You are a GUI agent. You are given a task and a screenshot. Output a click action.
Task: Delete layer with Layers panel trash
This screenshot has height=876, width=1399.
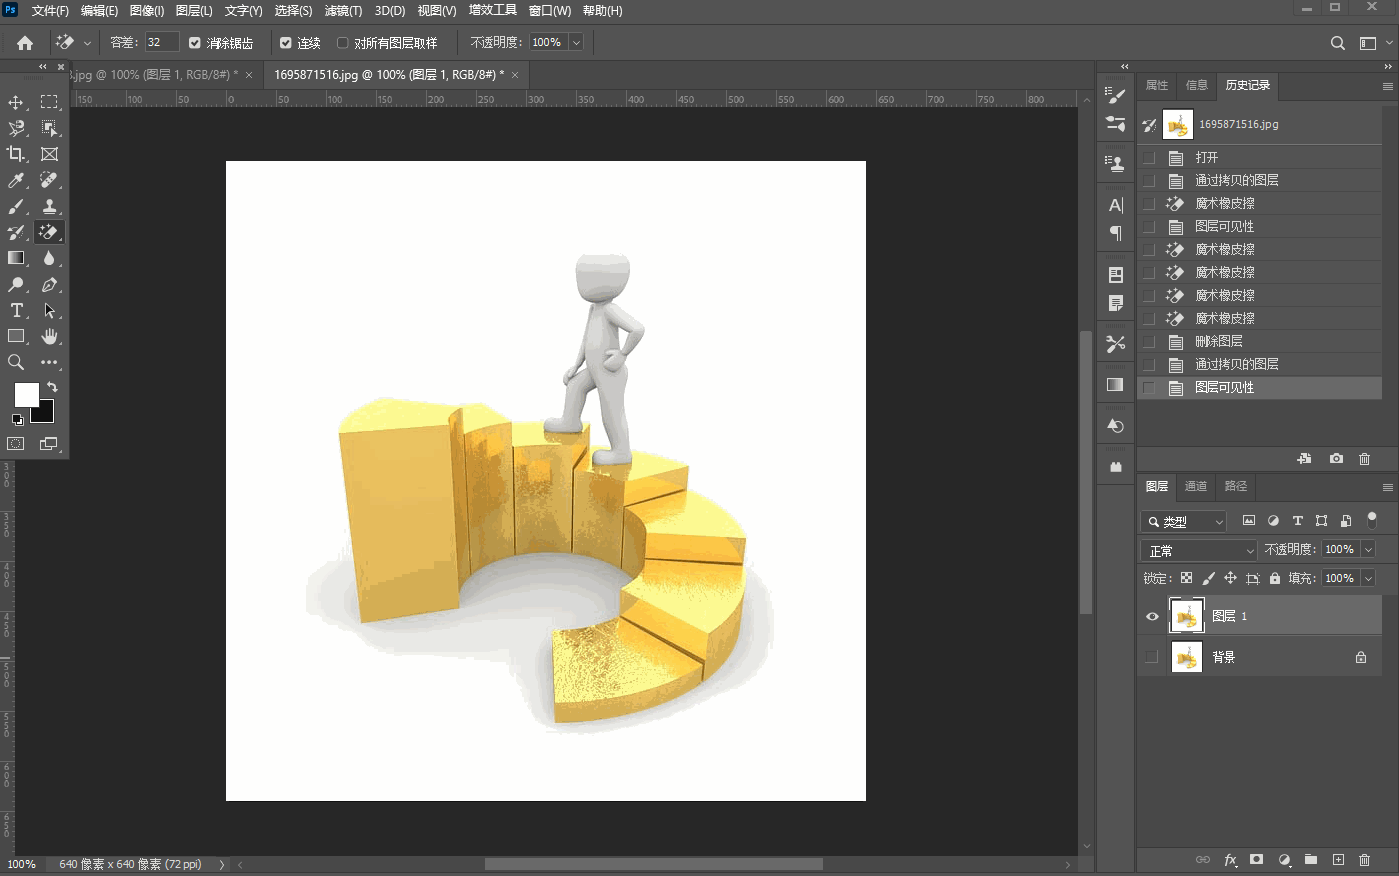(x=1364, y=860)
